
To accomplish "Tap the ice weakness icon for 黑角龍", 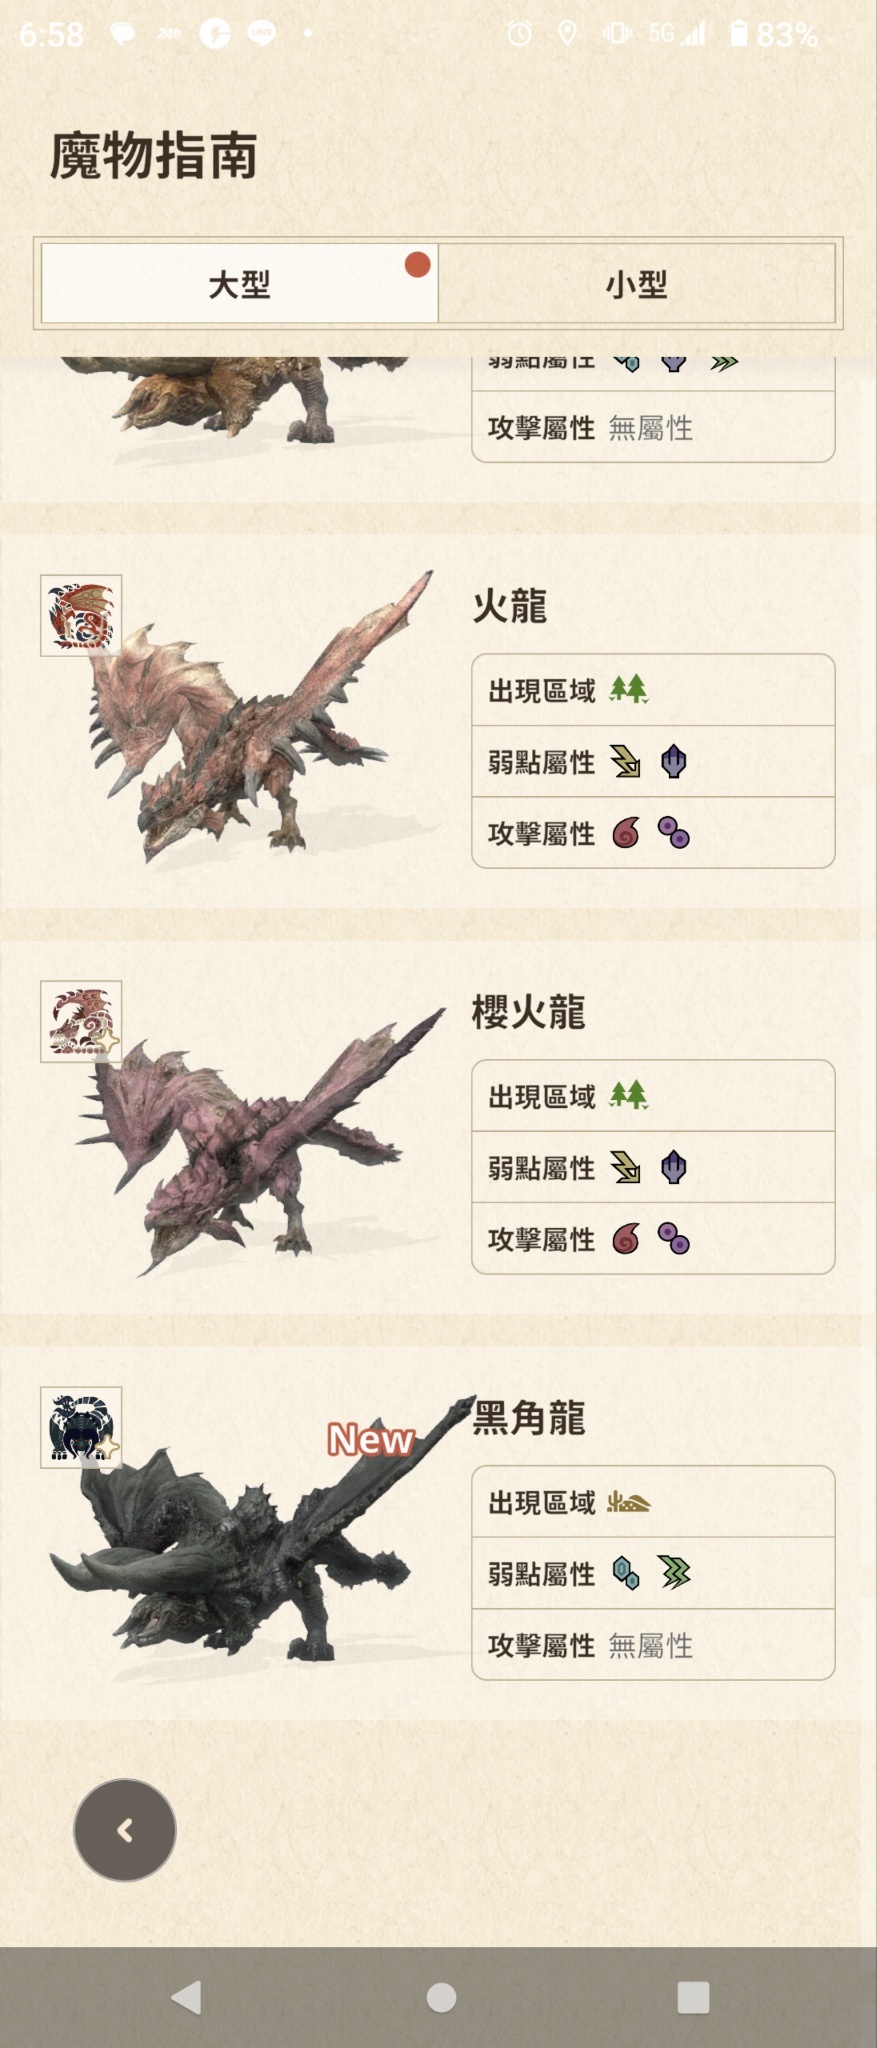I will coord(626,1573).
